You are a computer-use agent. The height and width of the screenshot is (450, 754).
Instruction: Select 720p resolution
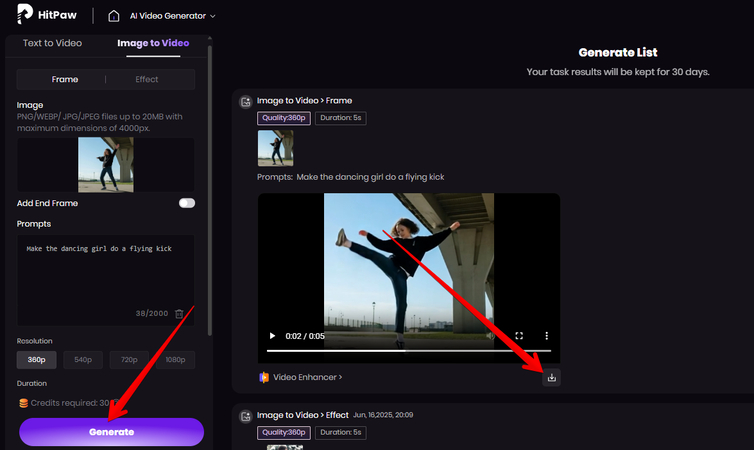click(x=129, y=360)
